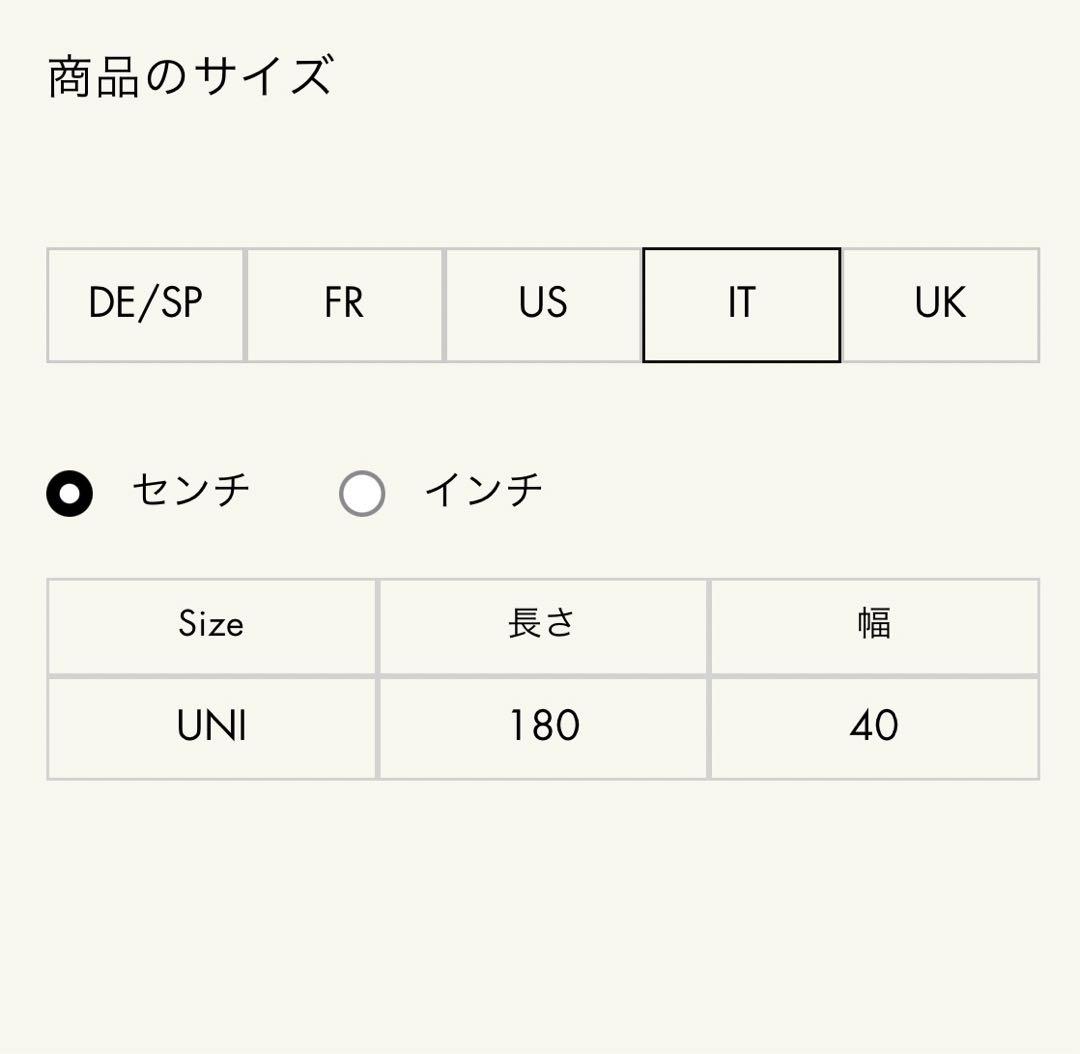Select the Size column header
The width and height of the screenshot is (1080, 1054).
coord(212,625)
